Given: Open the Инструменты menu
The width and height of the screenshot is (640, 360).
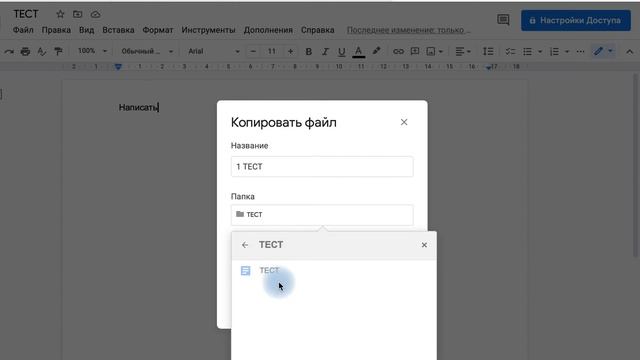Looking at the screenshot, I should 208,30.
